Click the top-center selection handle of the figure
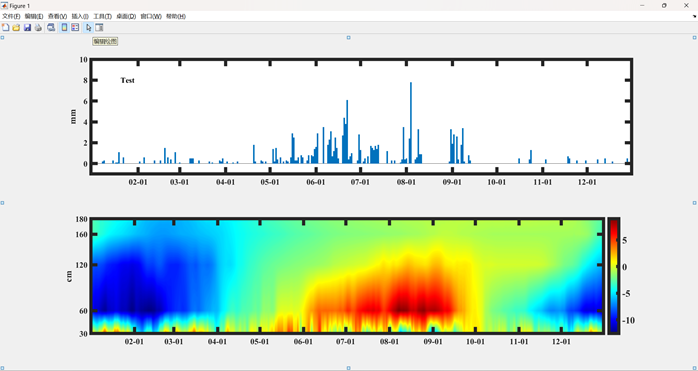This screenshot has width=698, height=371. click(349, 37)
